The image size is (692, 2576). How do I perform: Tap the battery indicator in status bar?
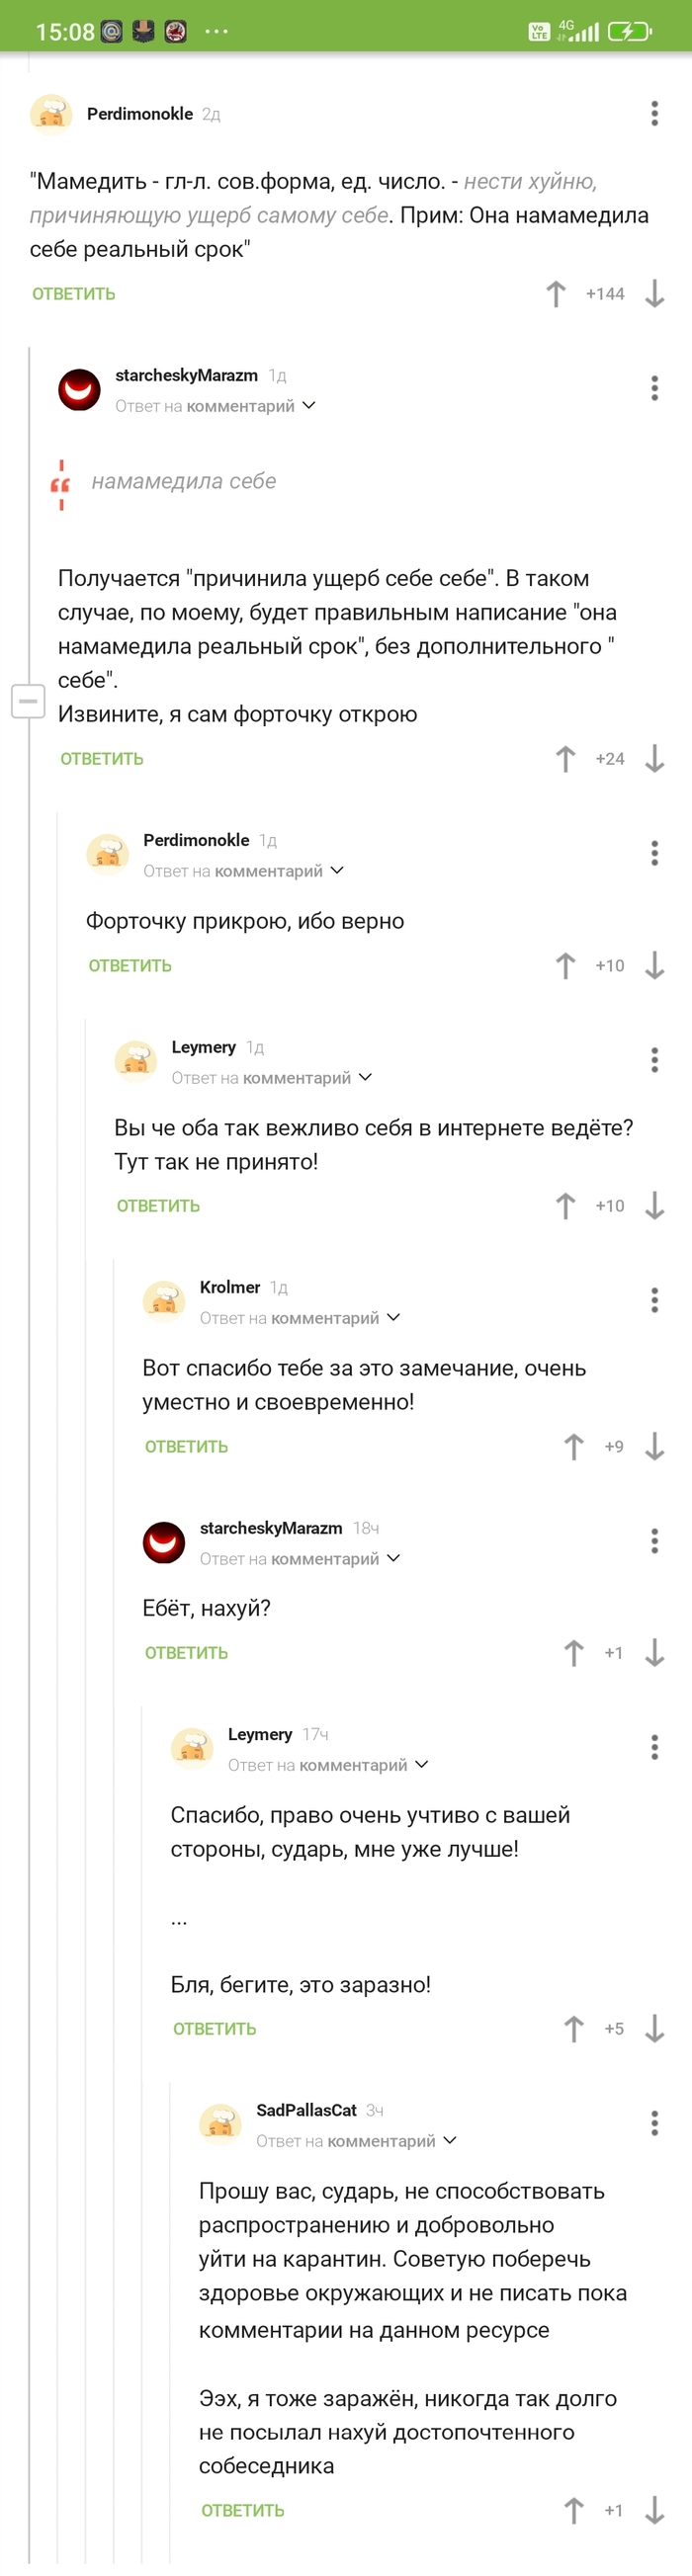point(629,31)
